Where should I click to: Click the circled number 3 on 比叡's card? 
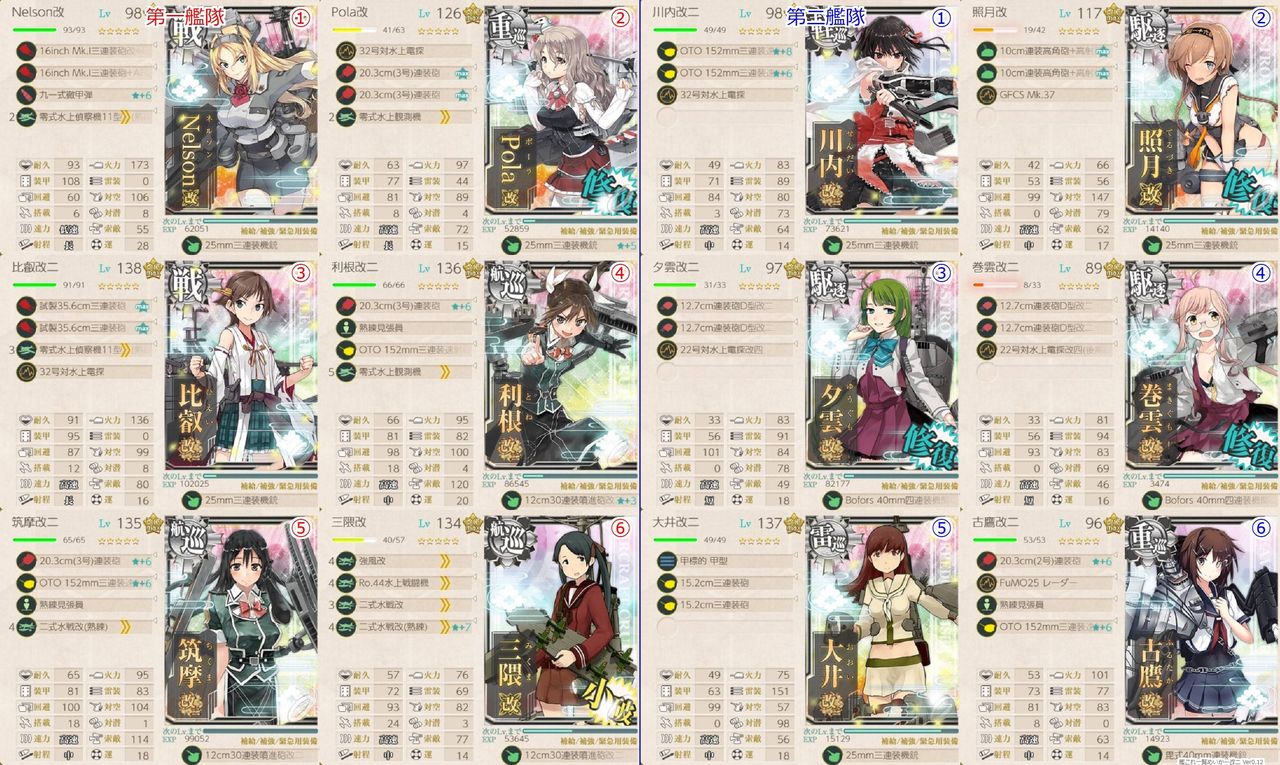click(x=299, y=274)
